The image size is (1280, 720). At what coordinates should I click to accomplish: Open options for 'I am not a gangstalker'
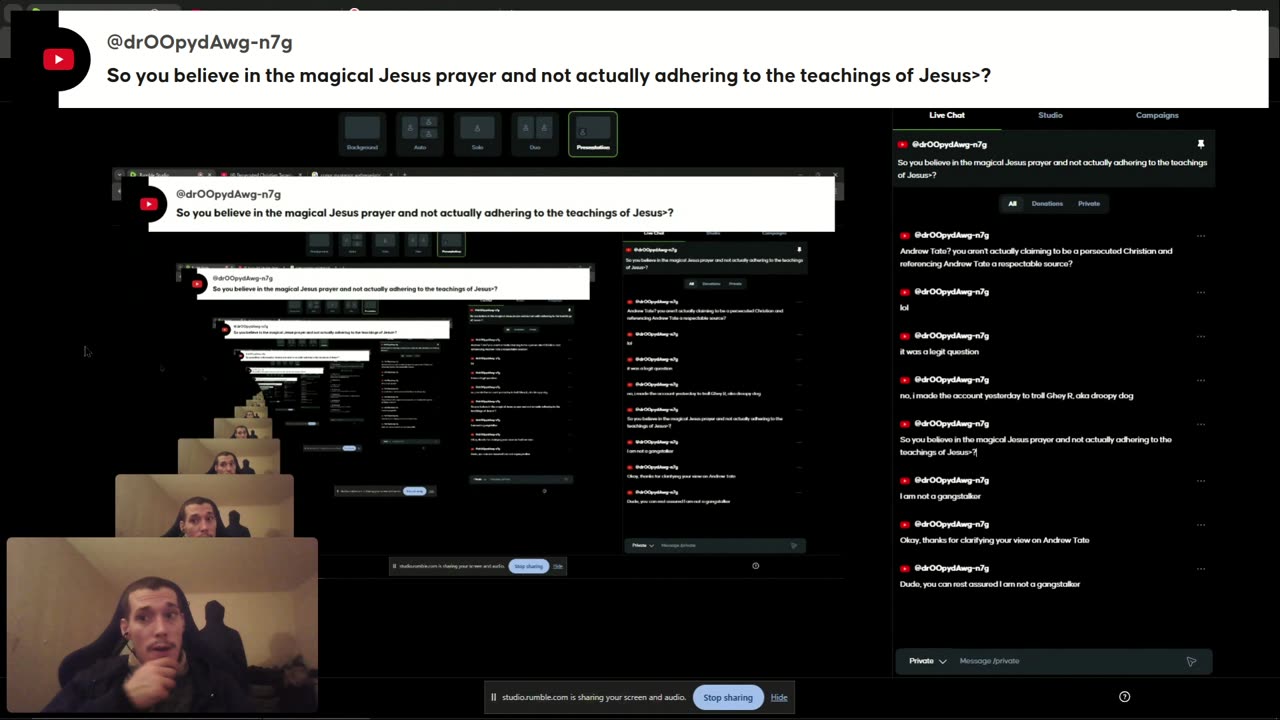1201,480
